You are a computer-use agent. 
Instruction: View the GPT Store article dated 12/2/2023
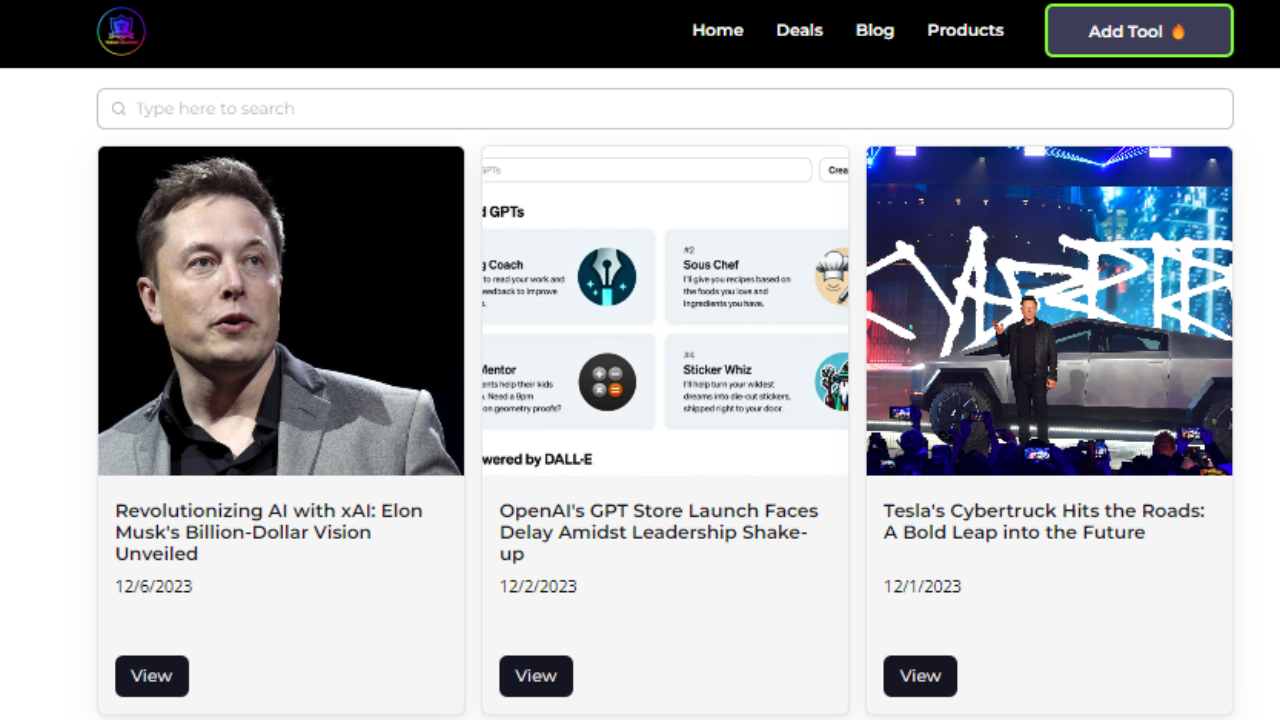click(536, 676)
